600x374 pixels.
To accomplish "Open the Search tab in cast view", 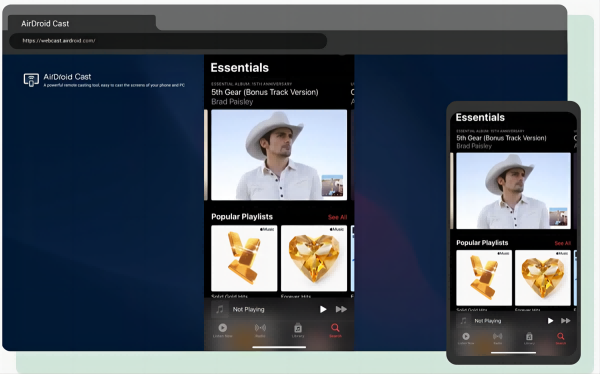I will [335, 330].
